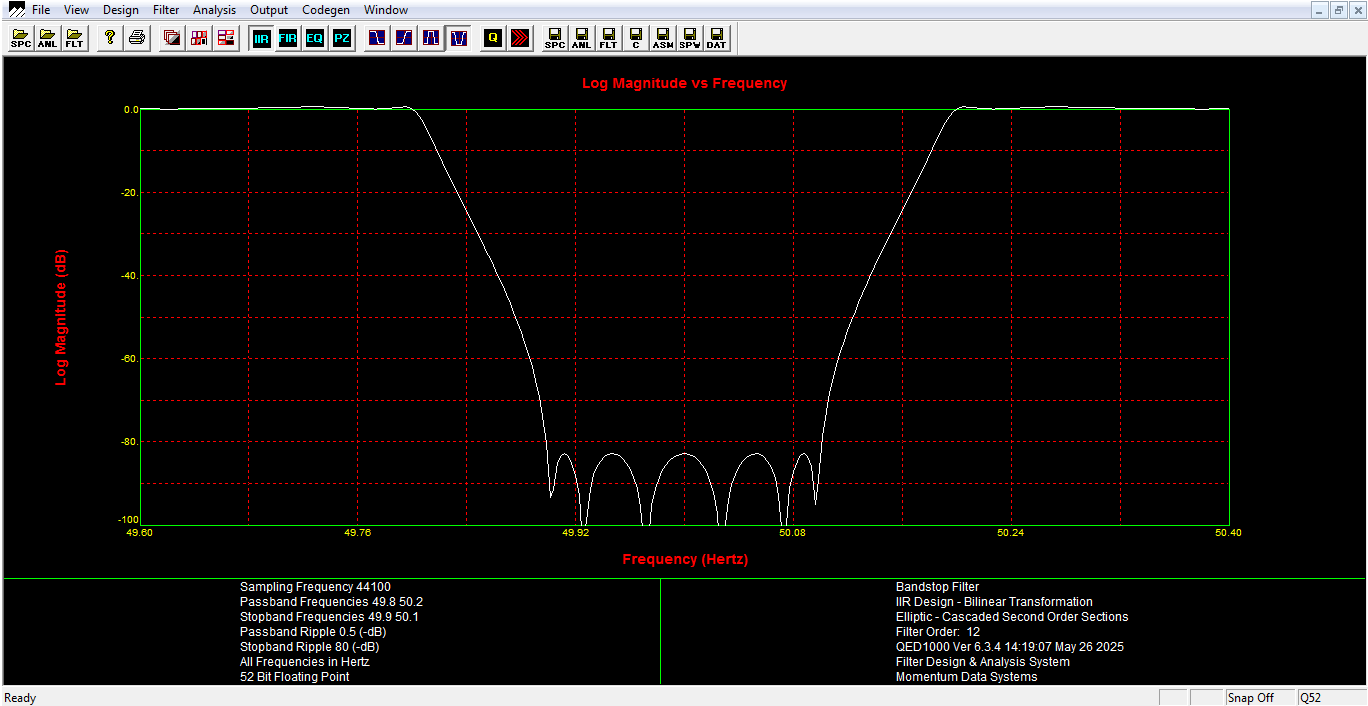1368x706 pixels.
Task: Click the Filter Order: 12 text
Action: 938,632
